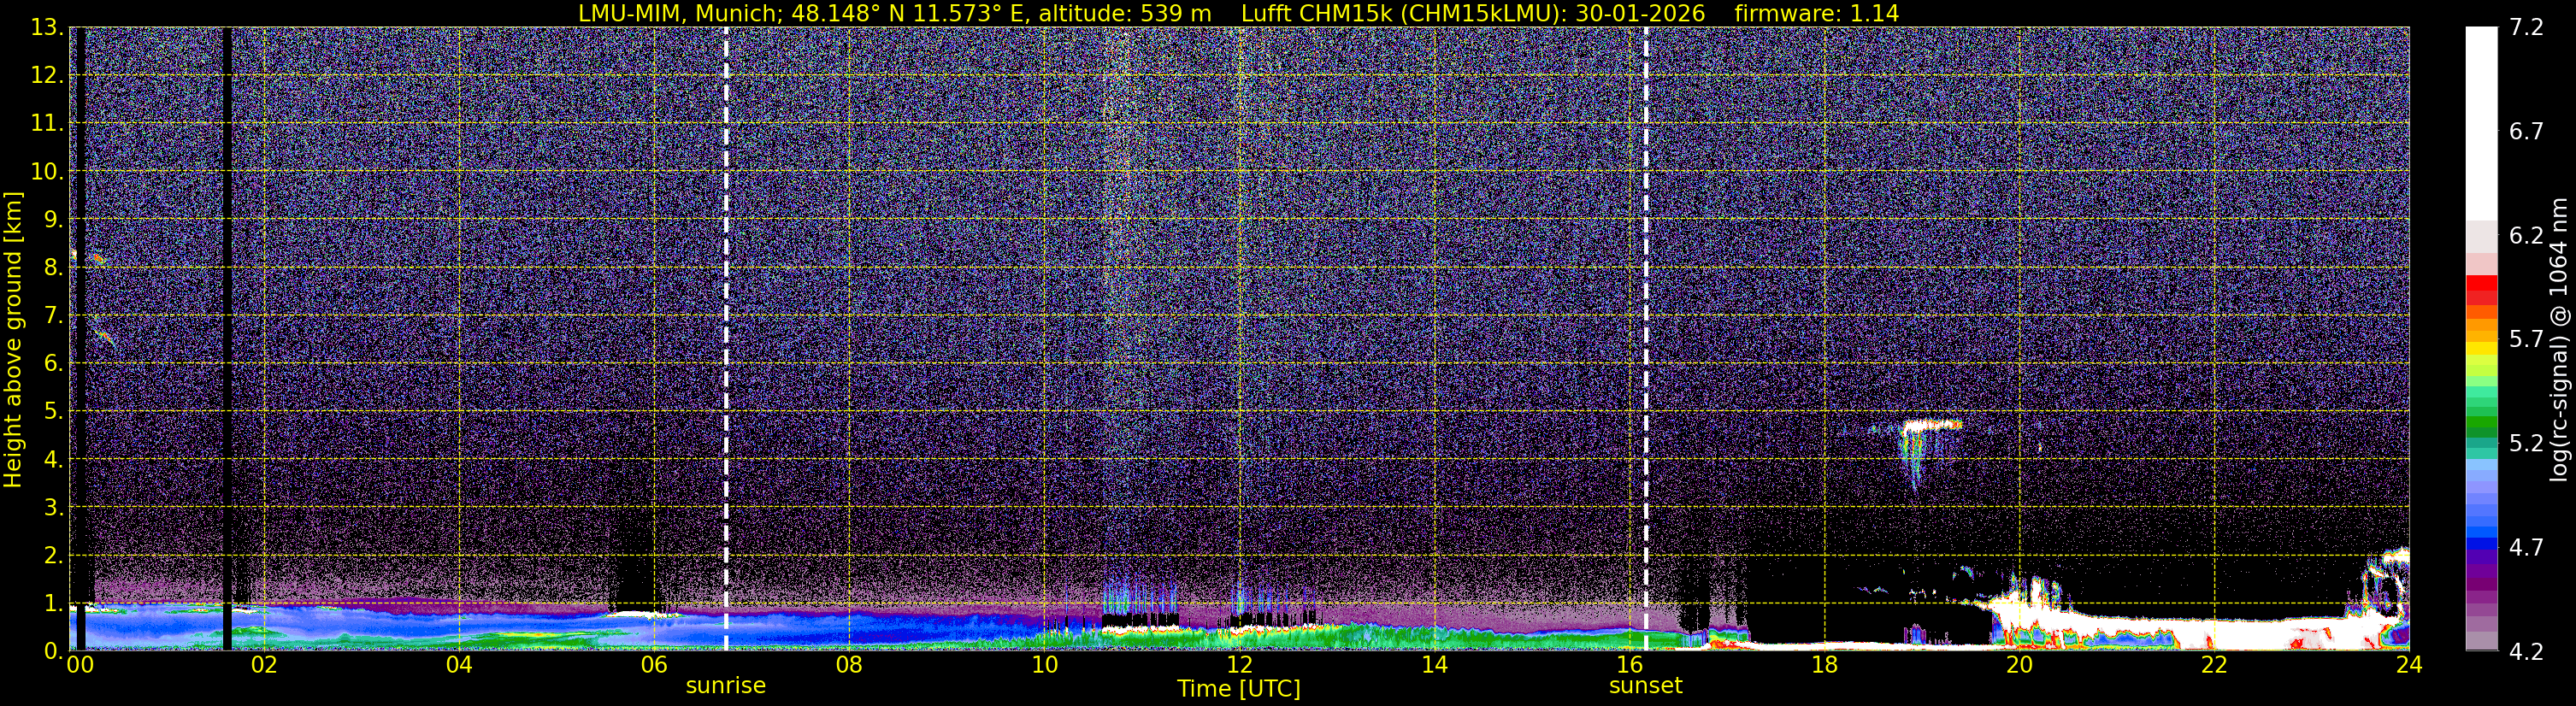Screen dimensions: 2576x706
Task: Click the 'Lufft CHM15k (CHM15kLMU)' instrument text
Action: [x=1403, y=13]
